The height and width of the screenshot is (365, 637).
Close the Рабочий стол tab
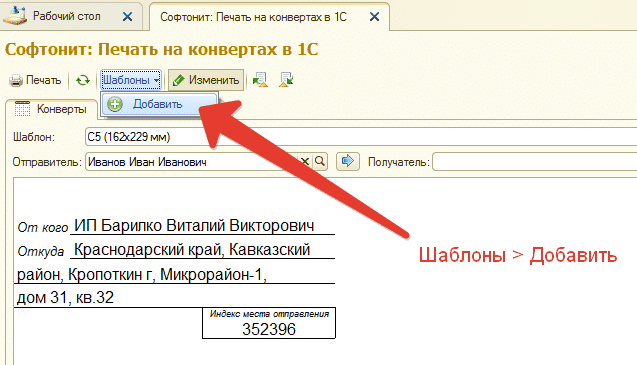[x=128, y=17]
